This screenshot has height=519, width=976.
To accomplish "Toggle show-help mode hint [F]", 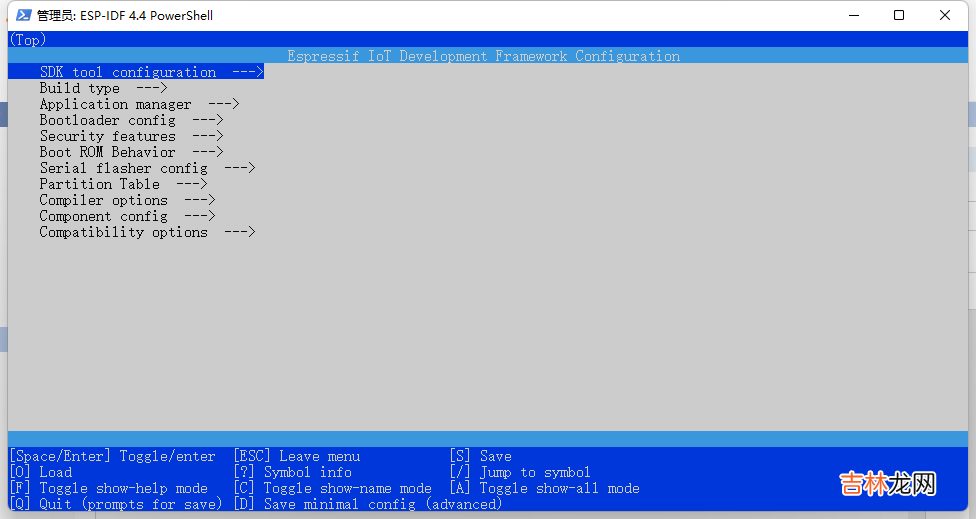I will (x=109, y=488).
